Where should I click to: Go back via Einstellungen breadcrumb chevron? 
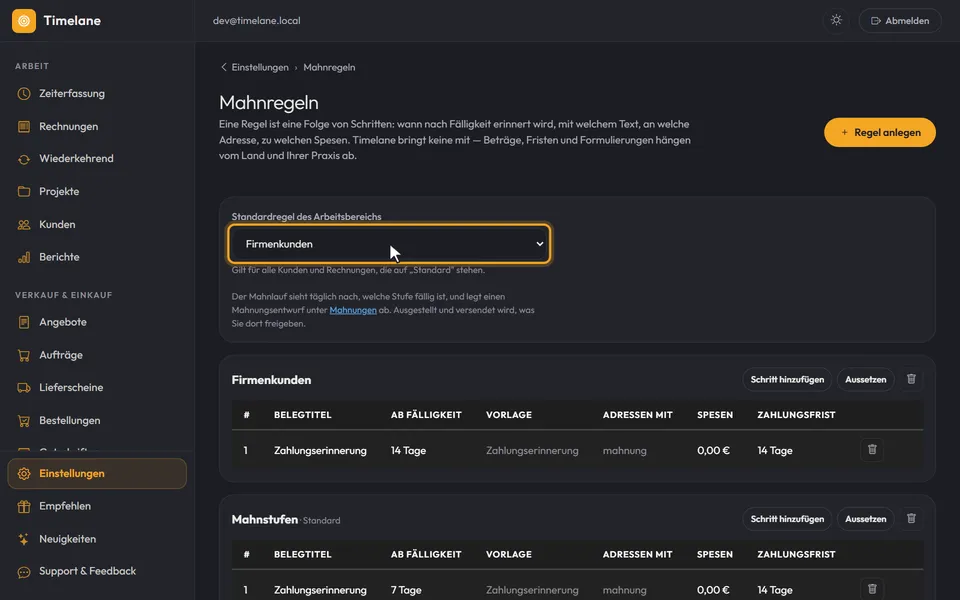coord(223,67)
